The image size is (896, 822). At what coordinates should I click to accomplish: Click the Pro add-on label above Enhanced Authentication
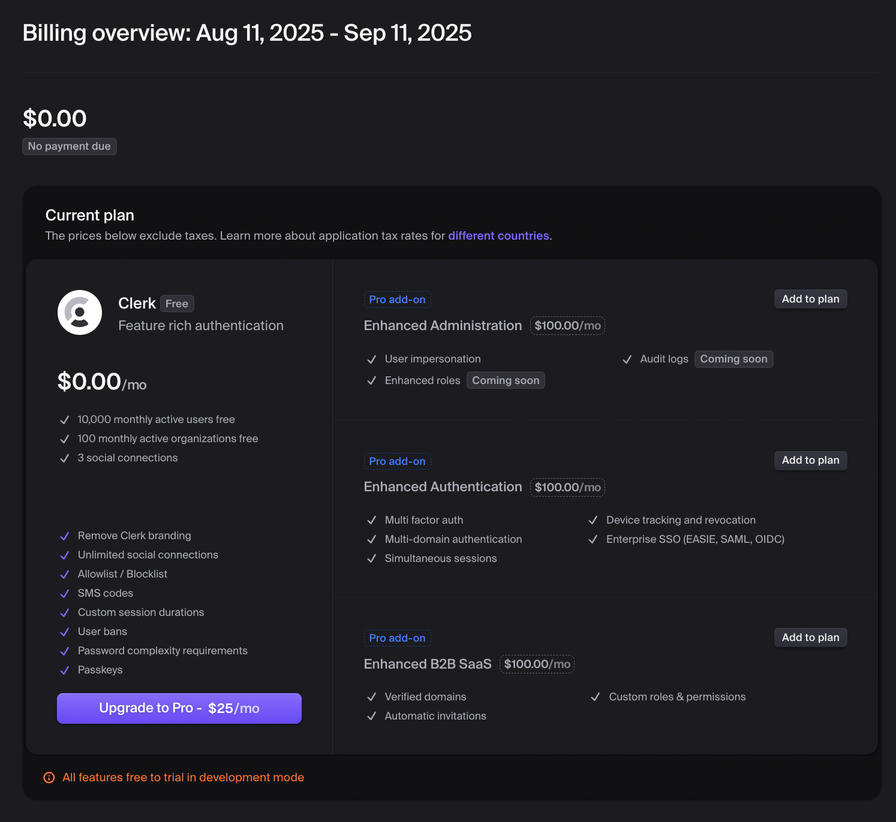397,461
